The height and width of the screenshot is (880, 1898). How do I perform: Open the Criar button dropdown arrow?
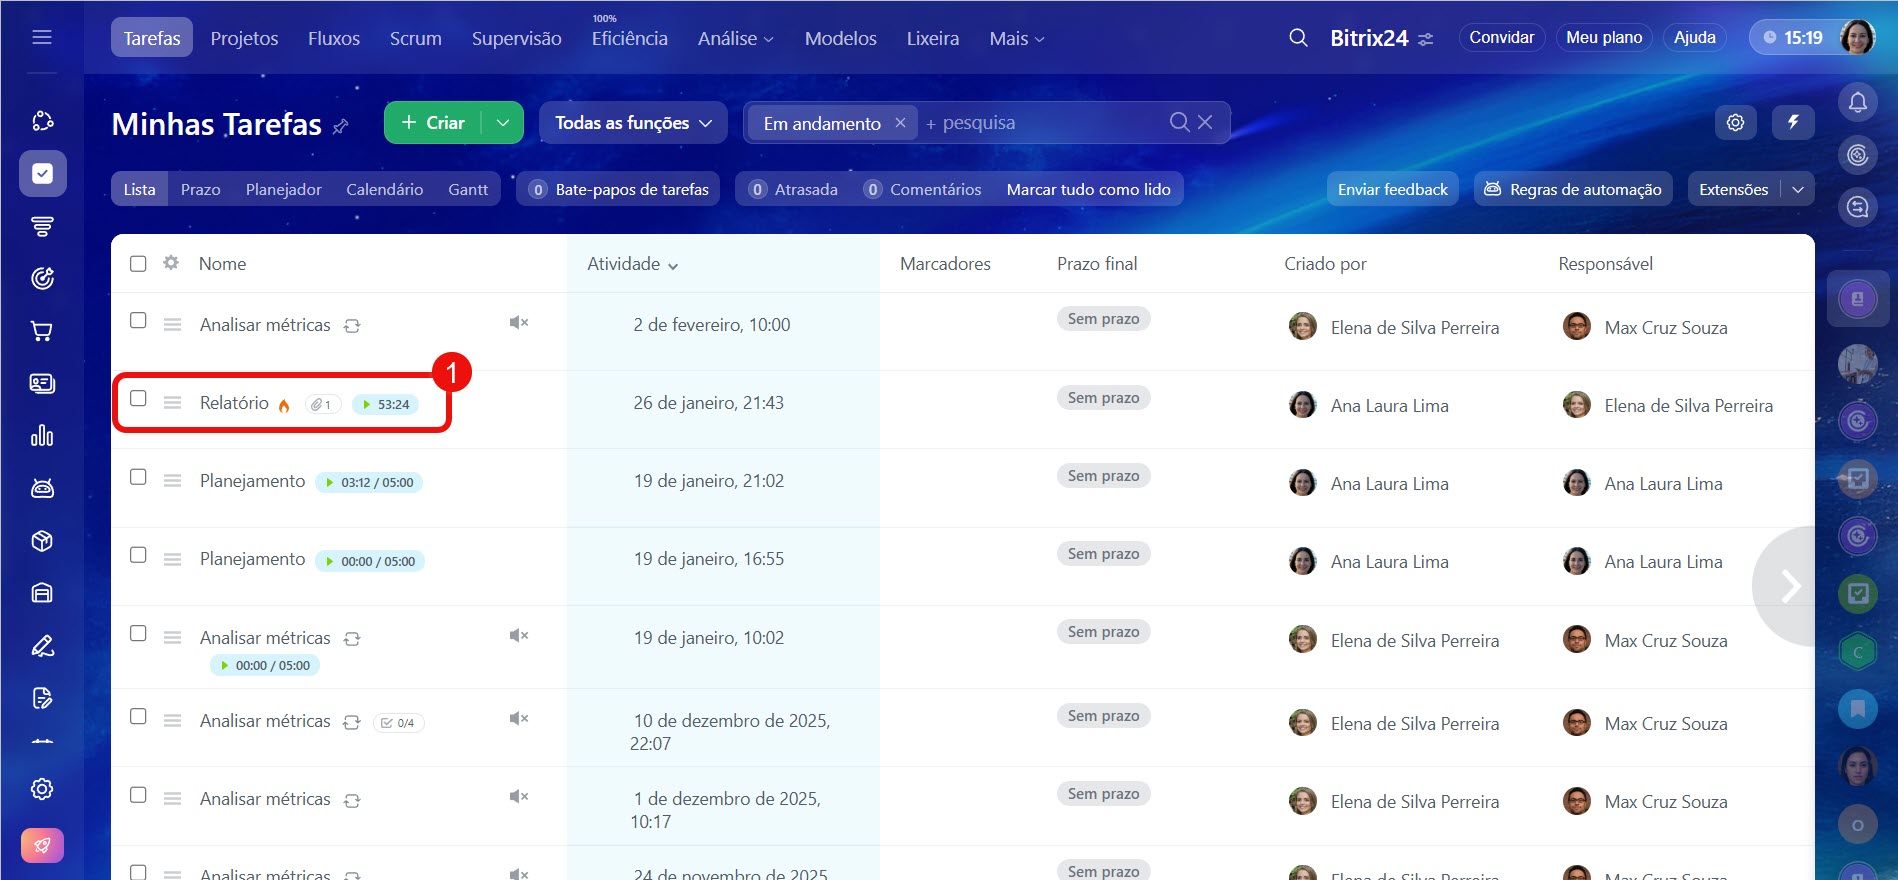coord(503,123)
